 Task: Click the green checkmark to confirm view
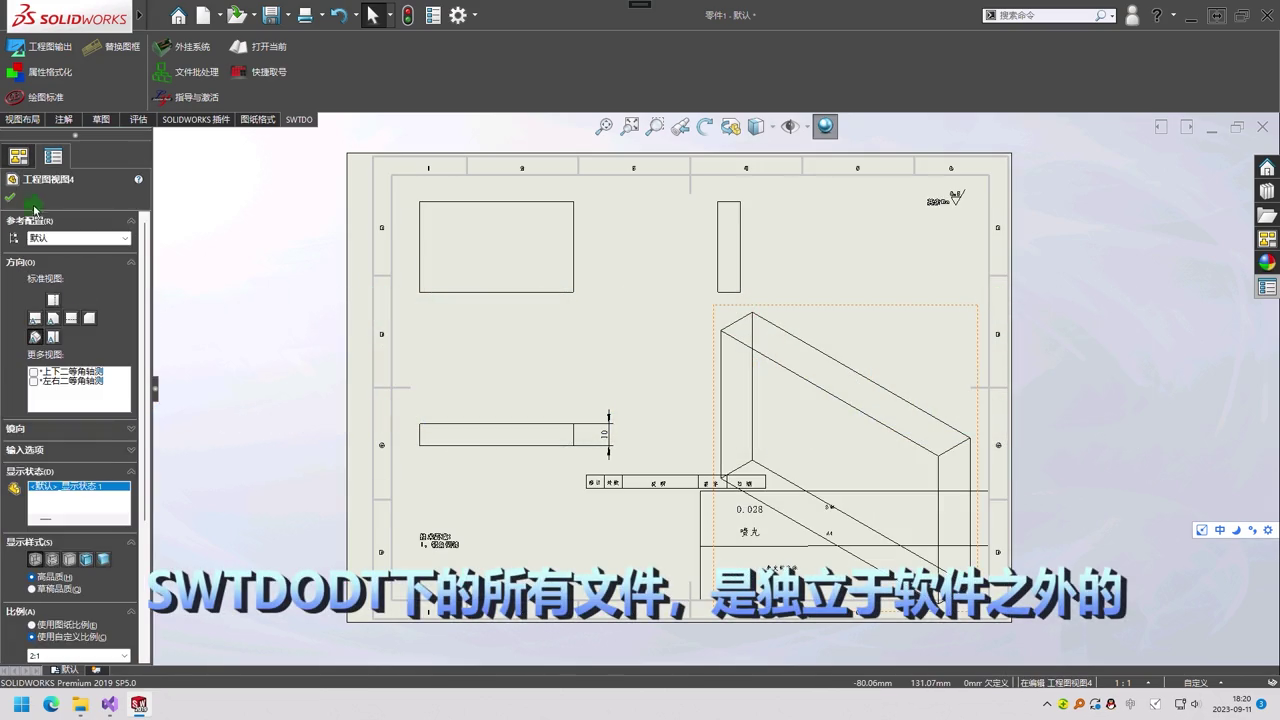point(10,198)
